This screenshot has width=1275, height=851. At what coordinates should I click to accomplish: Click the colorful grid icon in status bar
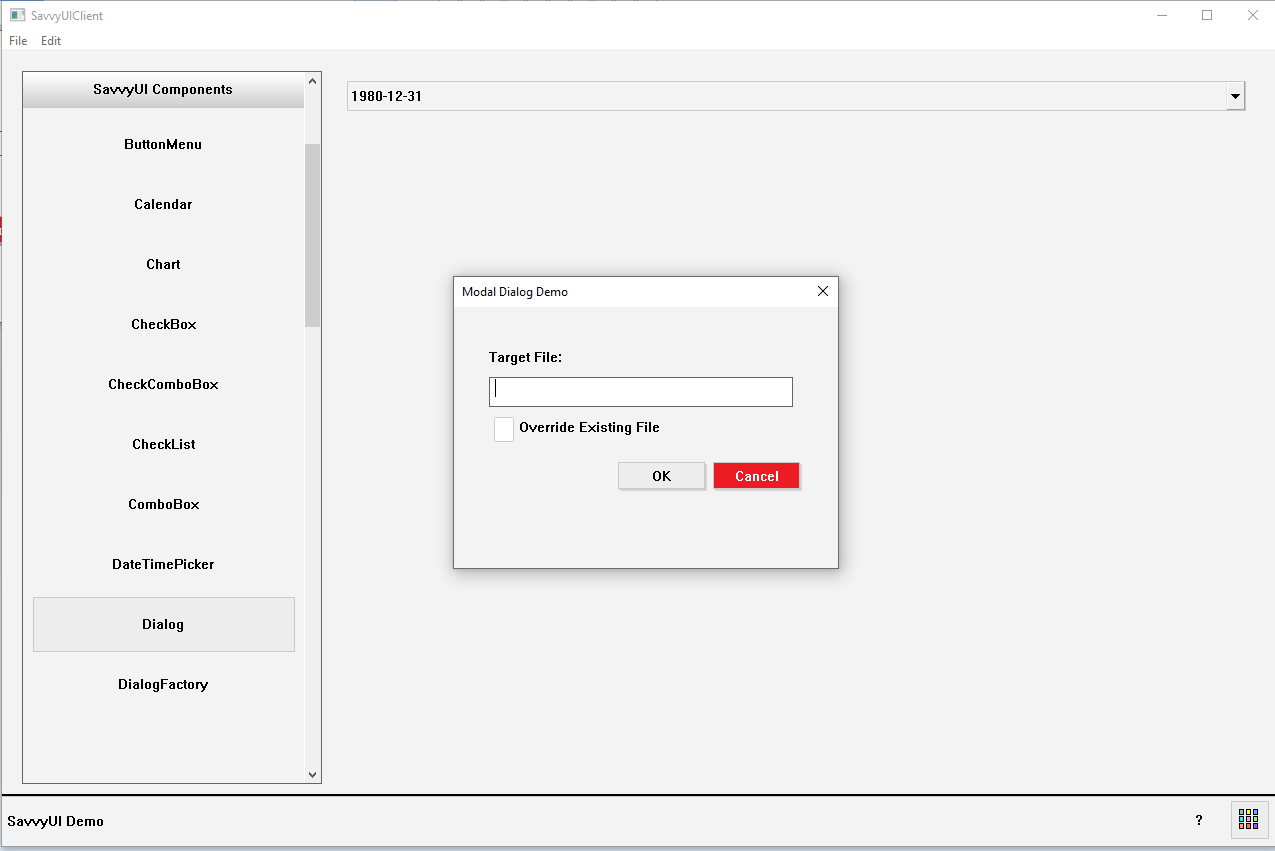point(1248,819)
